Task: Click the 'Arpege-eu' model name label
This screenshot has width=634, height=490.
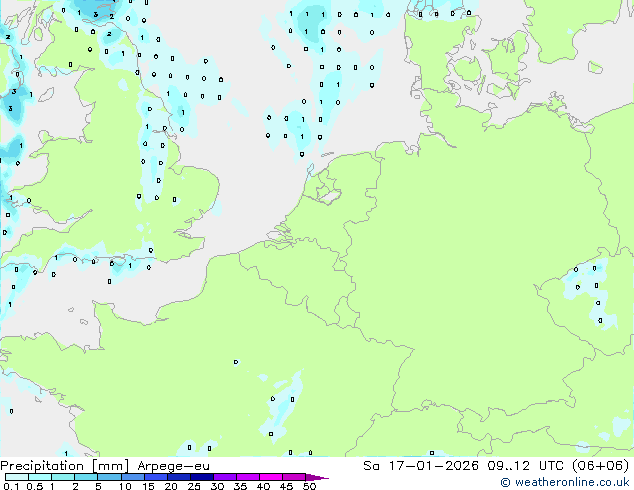Action: 173,467
